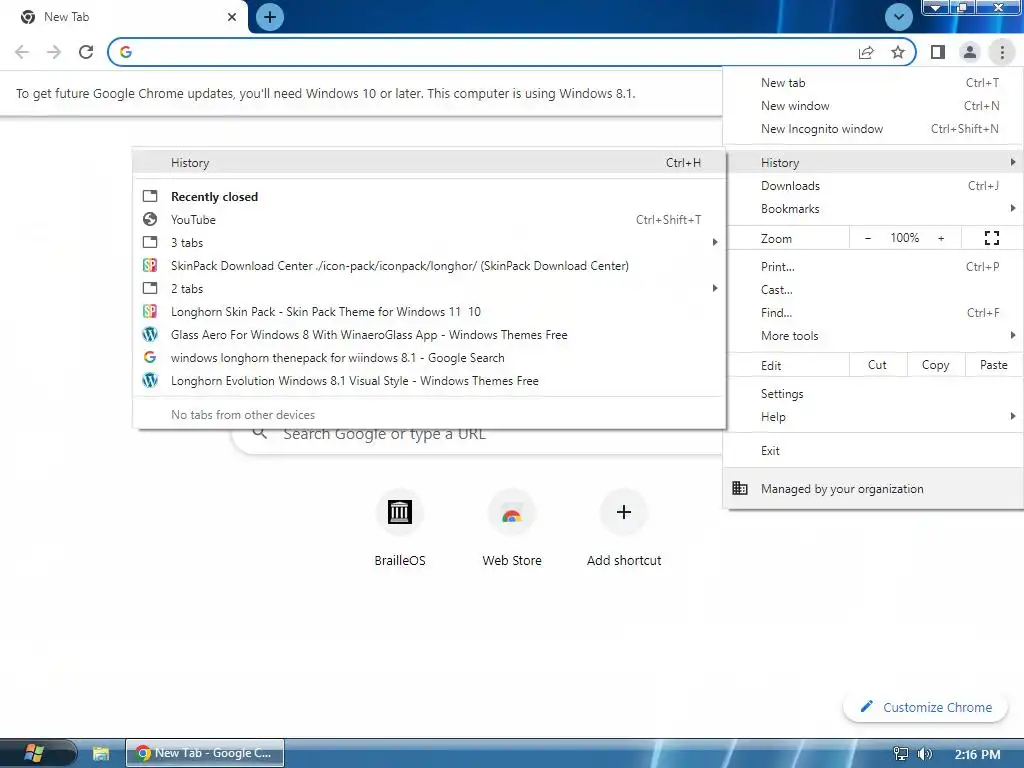Increase zoom with plus button

click(941, 238)
